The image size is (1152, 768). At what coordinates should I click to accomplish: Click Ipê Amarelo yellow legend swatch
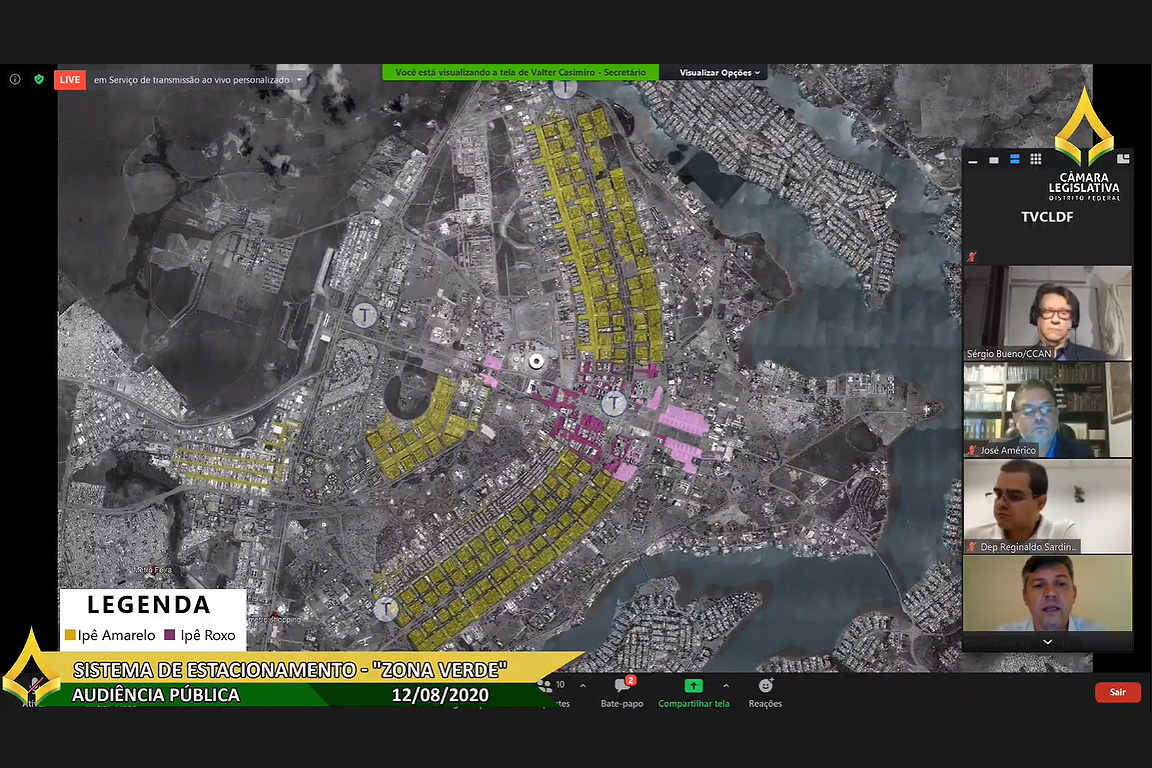click(x=70, y=635)
